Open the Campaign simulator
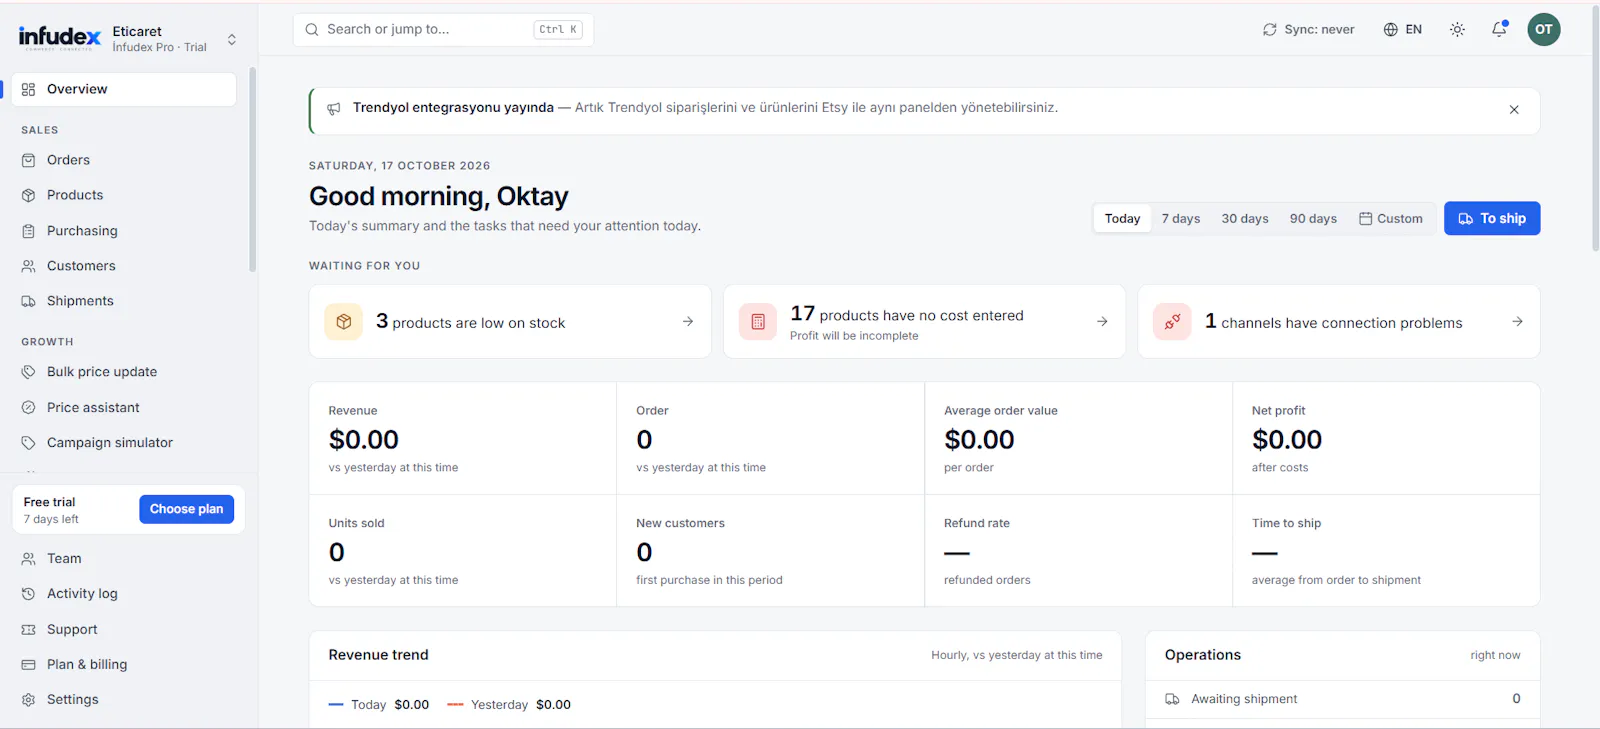The image size is (1600, 729). (124, 443)
